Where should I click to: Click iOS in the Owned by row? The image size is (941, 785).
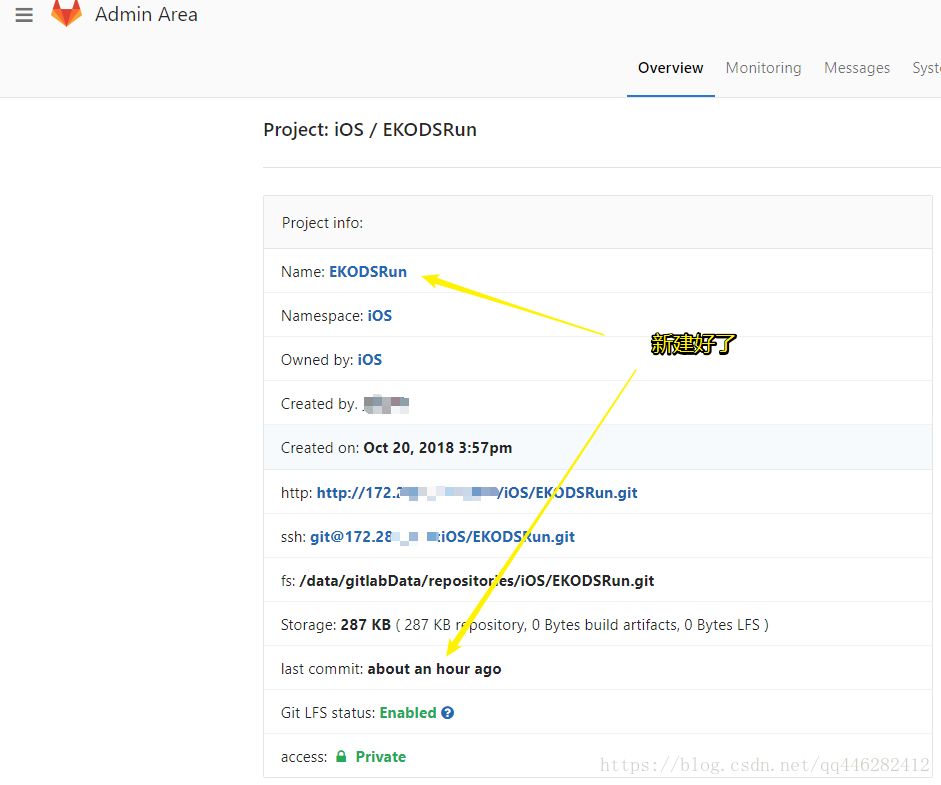pyautogui.click(x=370, y=359)
